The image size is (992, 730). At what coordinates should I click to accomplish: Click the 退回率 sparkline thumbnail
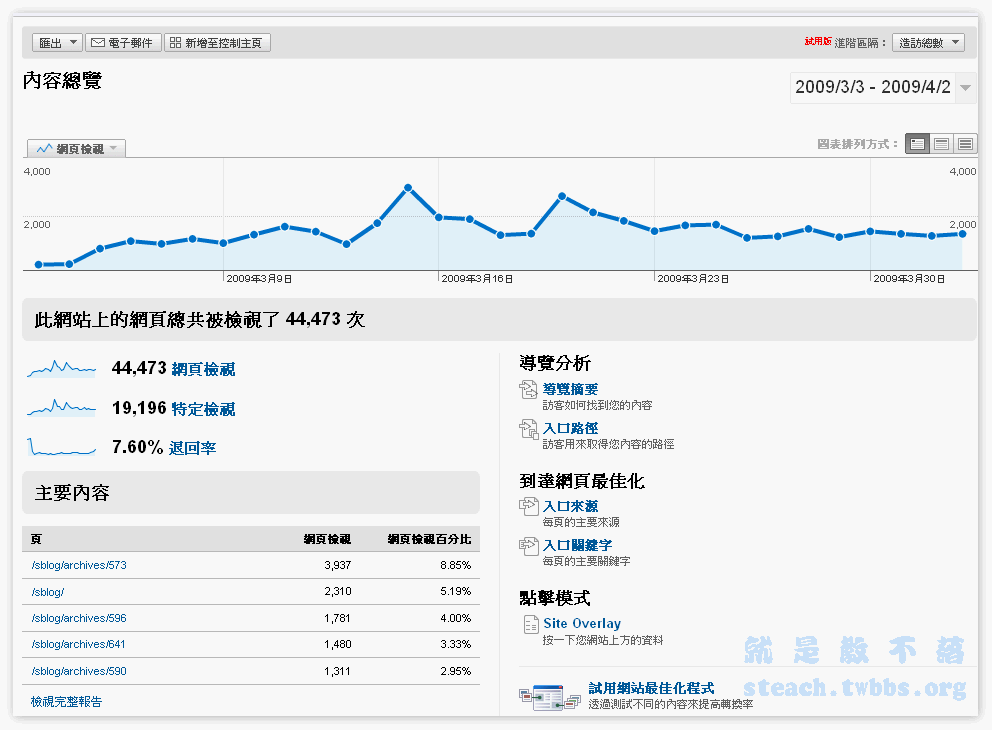62,447
